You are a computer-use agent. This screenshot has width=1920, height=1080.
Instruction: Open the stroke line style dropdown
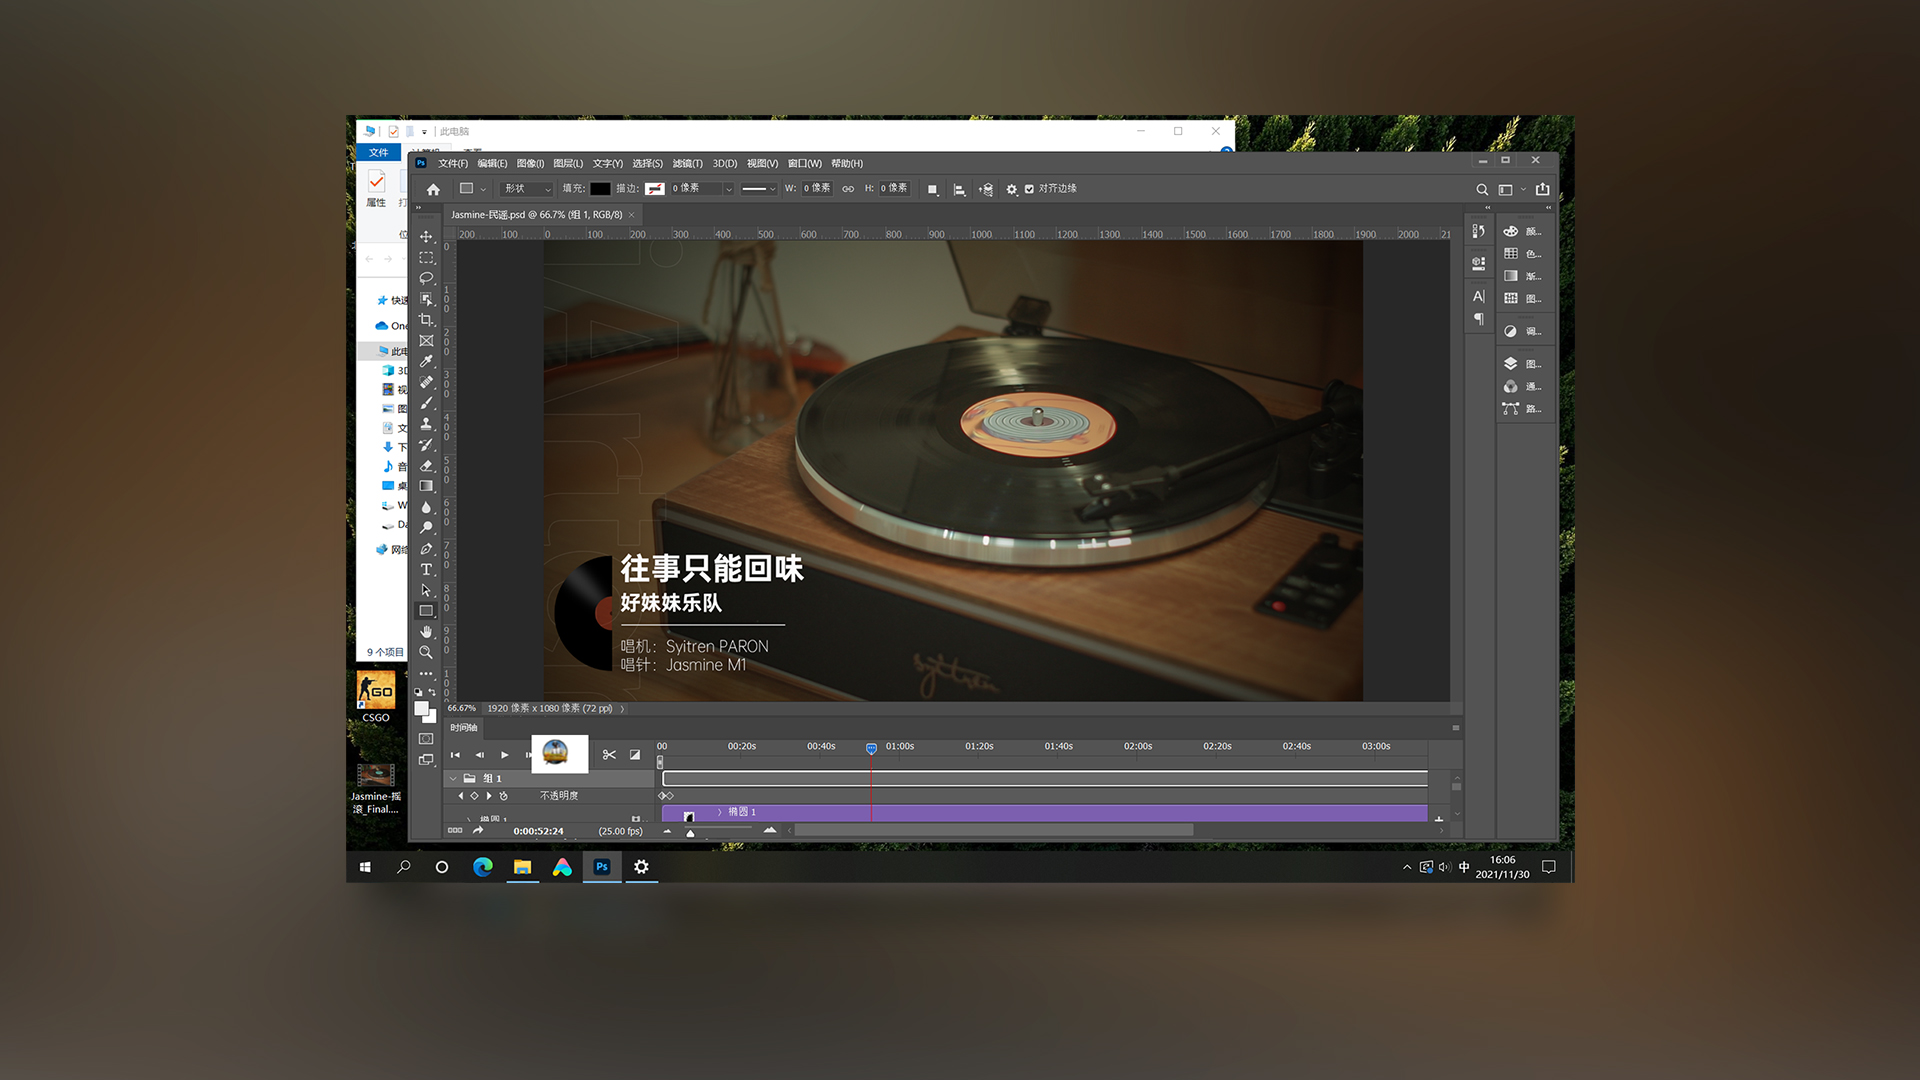pos(759,189)
